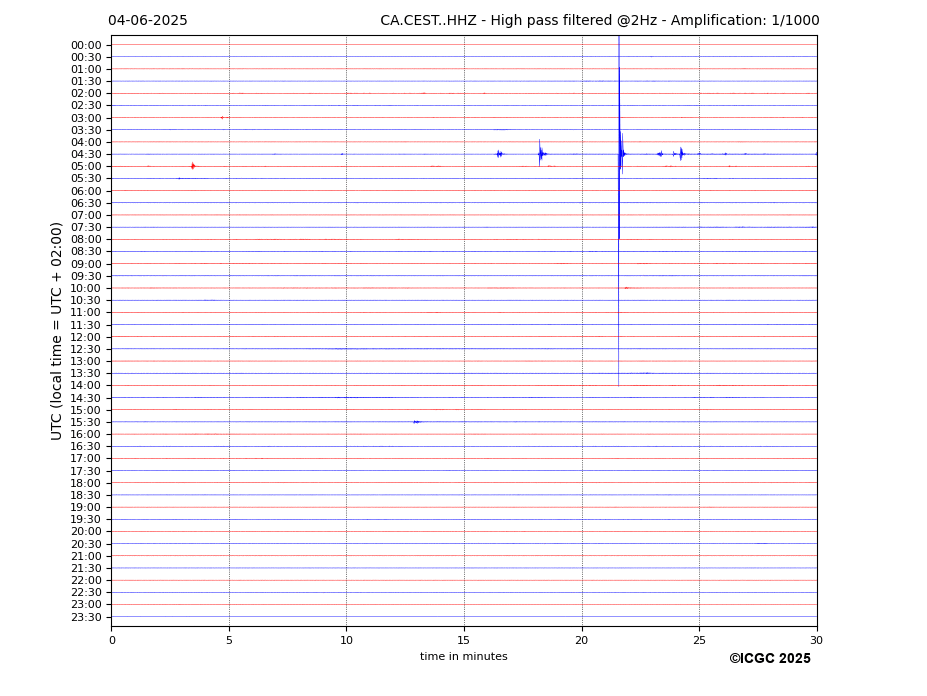Image resolution: width=927 pixels, height=696 pixels.
Task: Click the 23:00 time row label
Action: (x=86, y=604)
